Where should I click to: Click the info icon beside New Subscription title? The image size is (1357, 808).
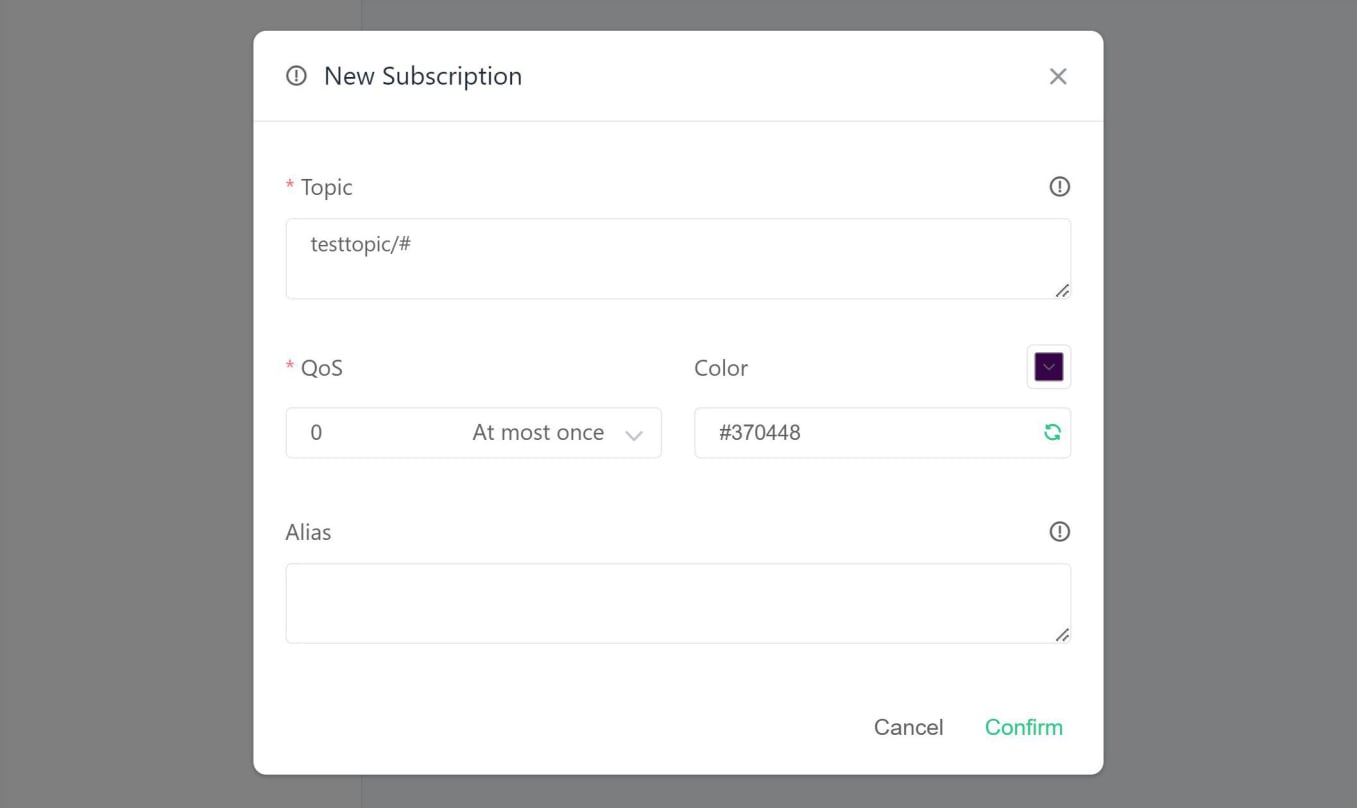295,76
